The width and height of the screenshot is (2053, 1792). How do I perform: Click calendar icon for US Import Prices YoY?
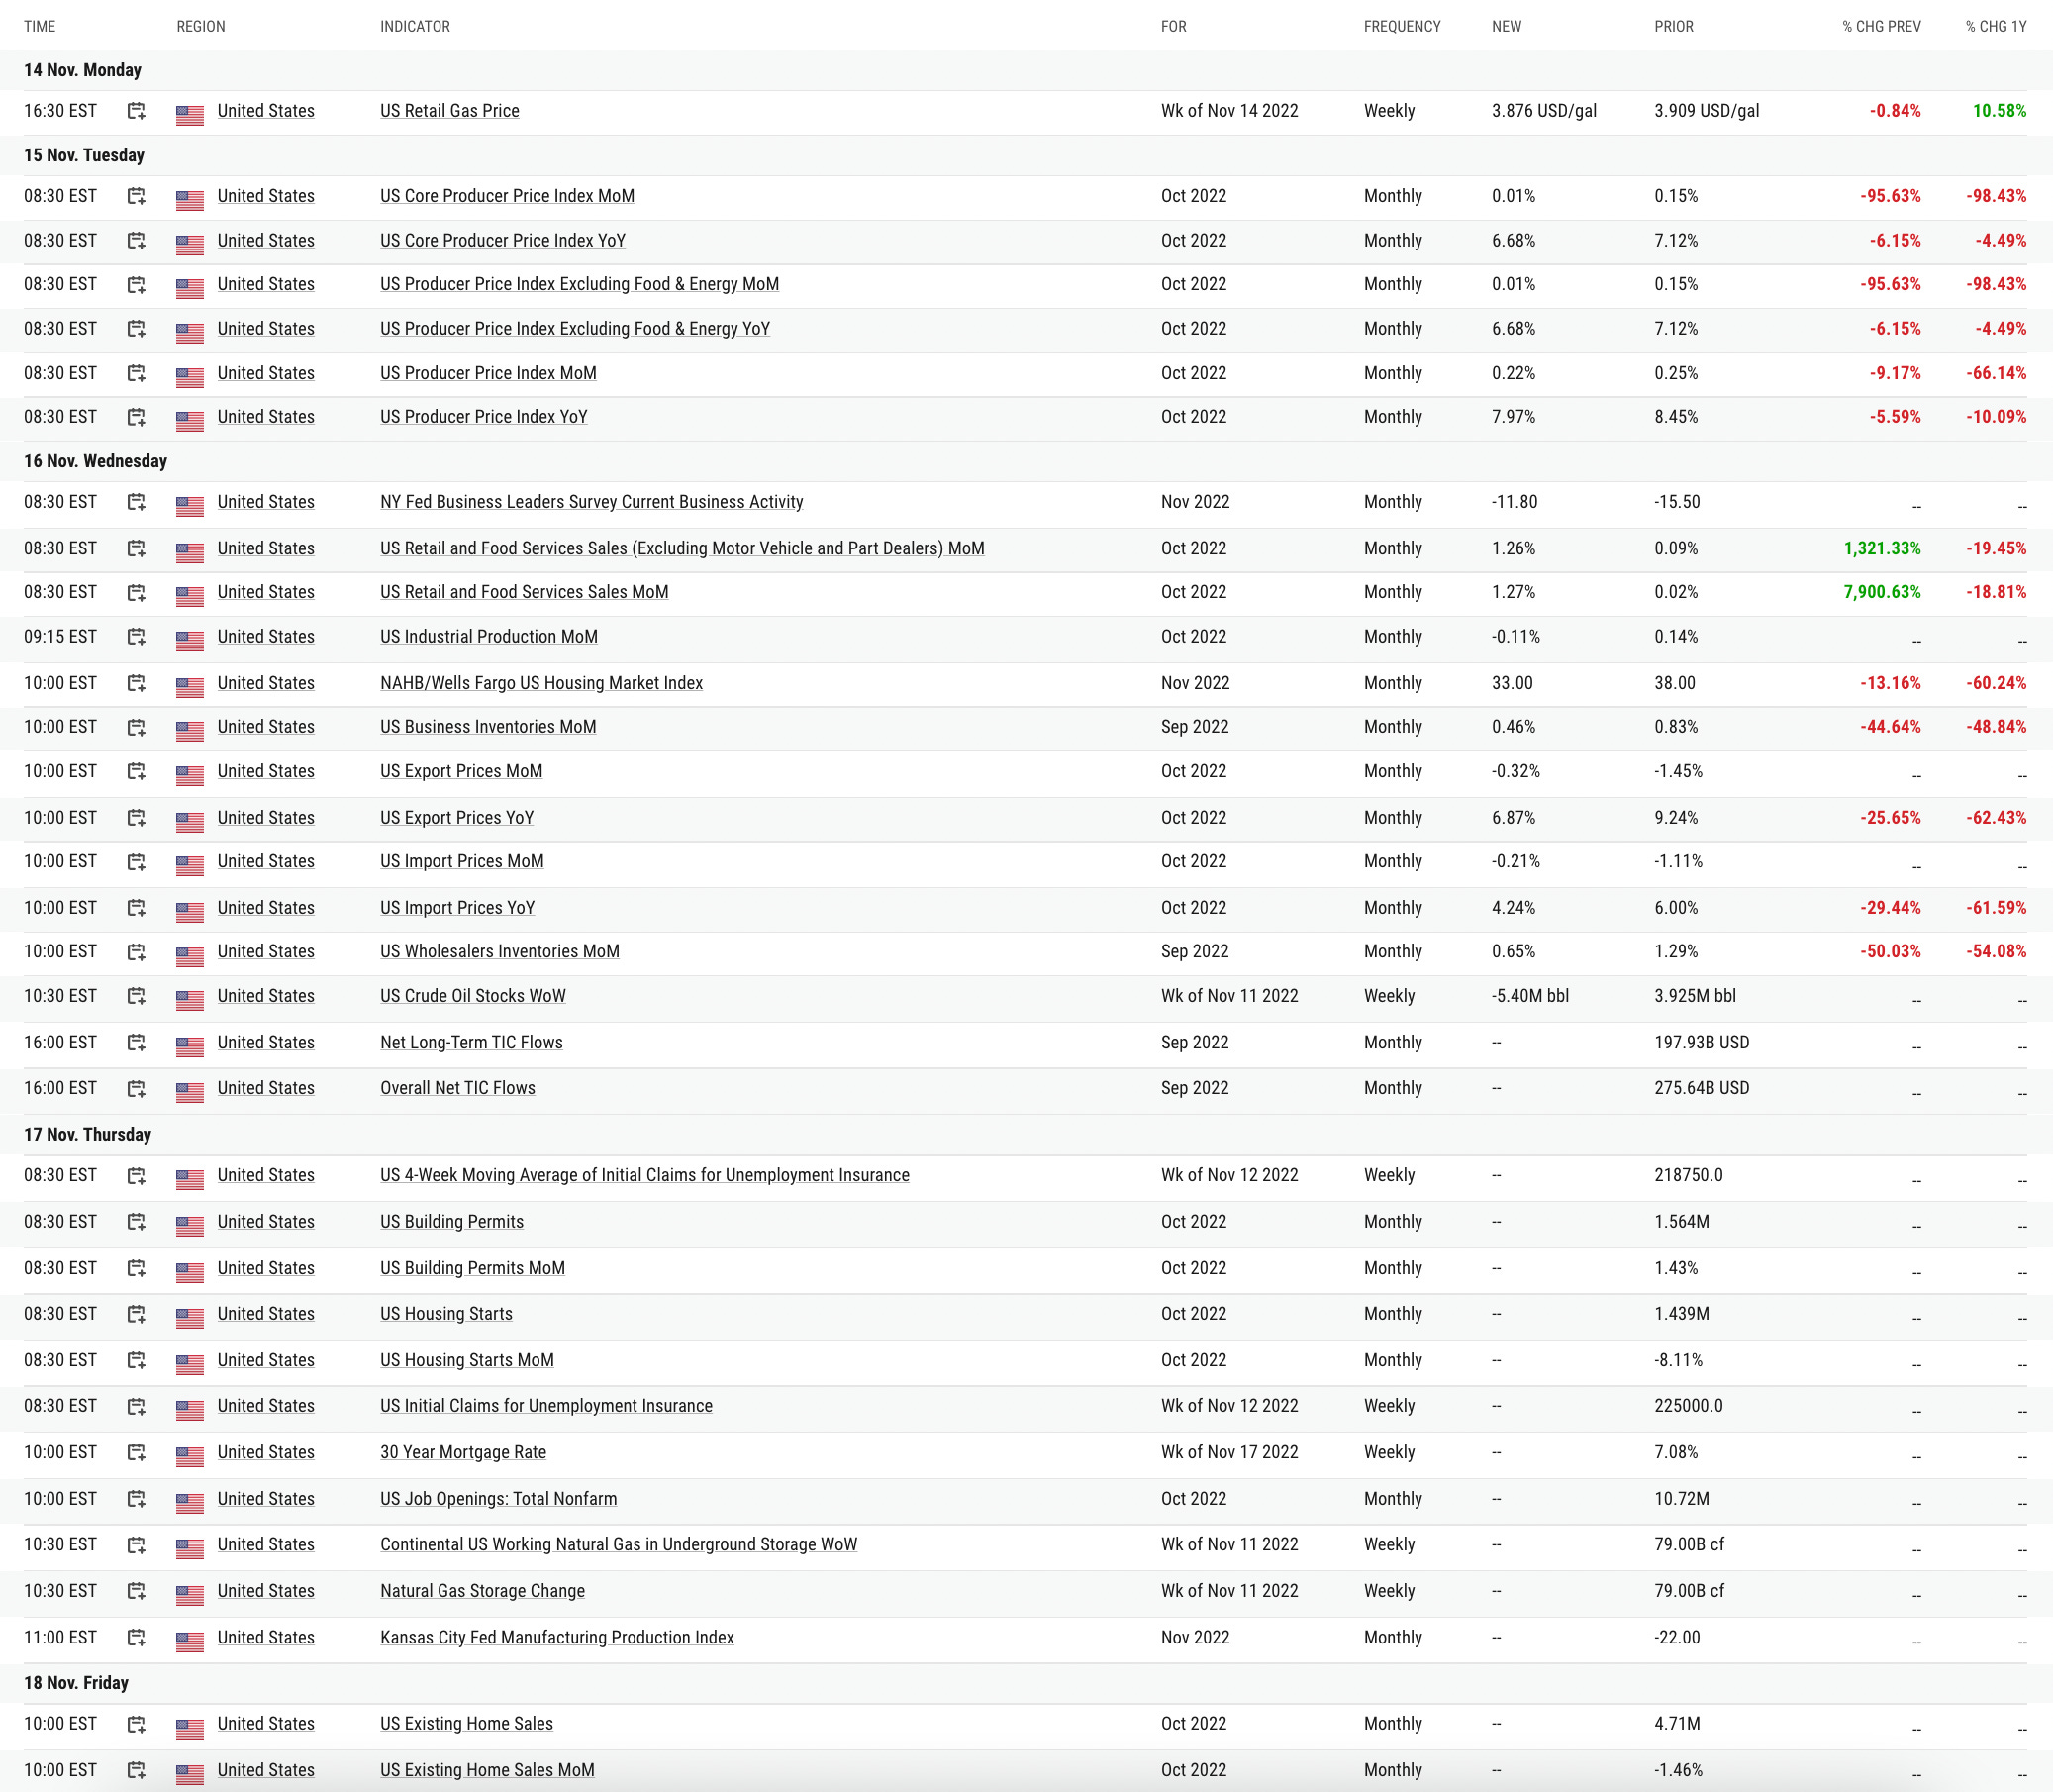tap(137, 908)
